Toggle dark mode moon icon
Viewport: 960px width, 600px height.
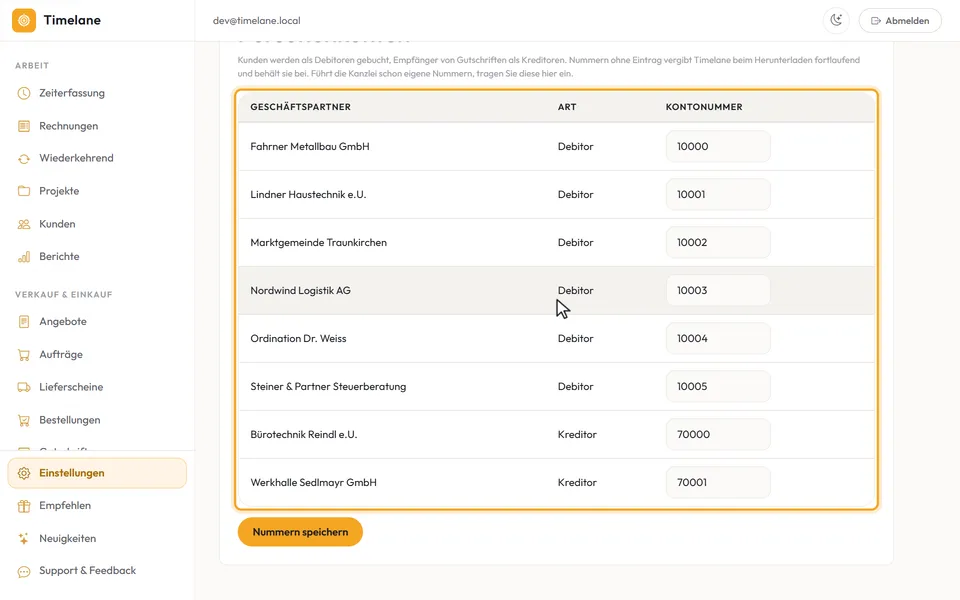[x=836, y=20]
